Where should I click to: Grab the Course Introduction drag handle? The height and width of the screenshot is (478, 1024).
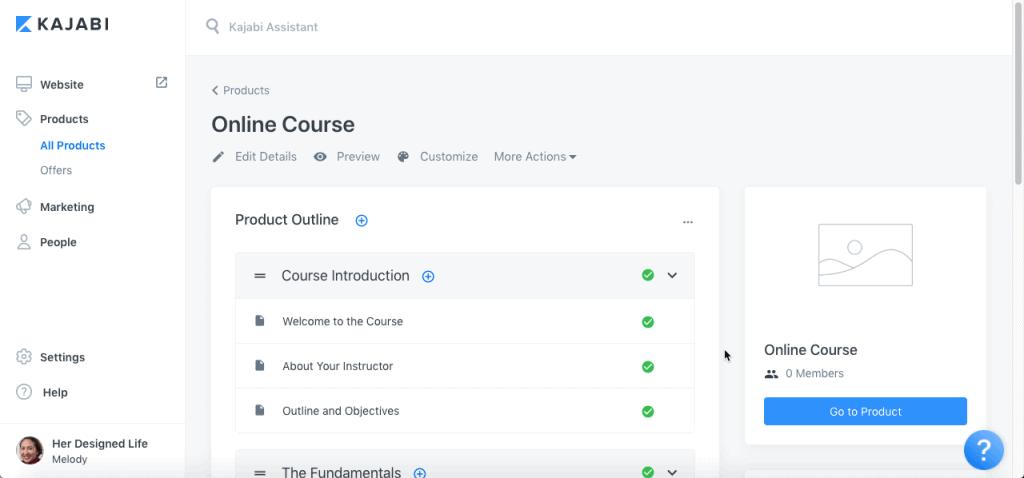[x=260, y=276]
